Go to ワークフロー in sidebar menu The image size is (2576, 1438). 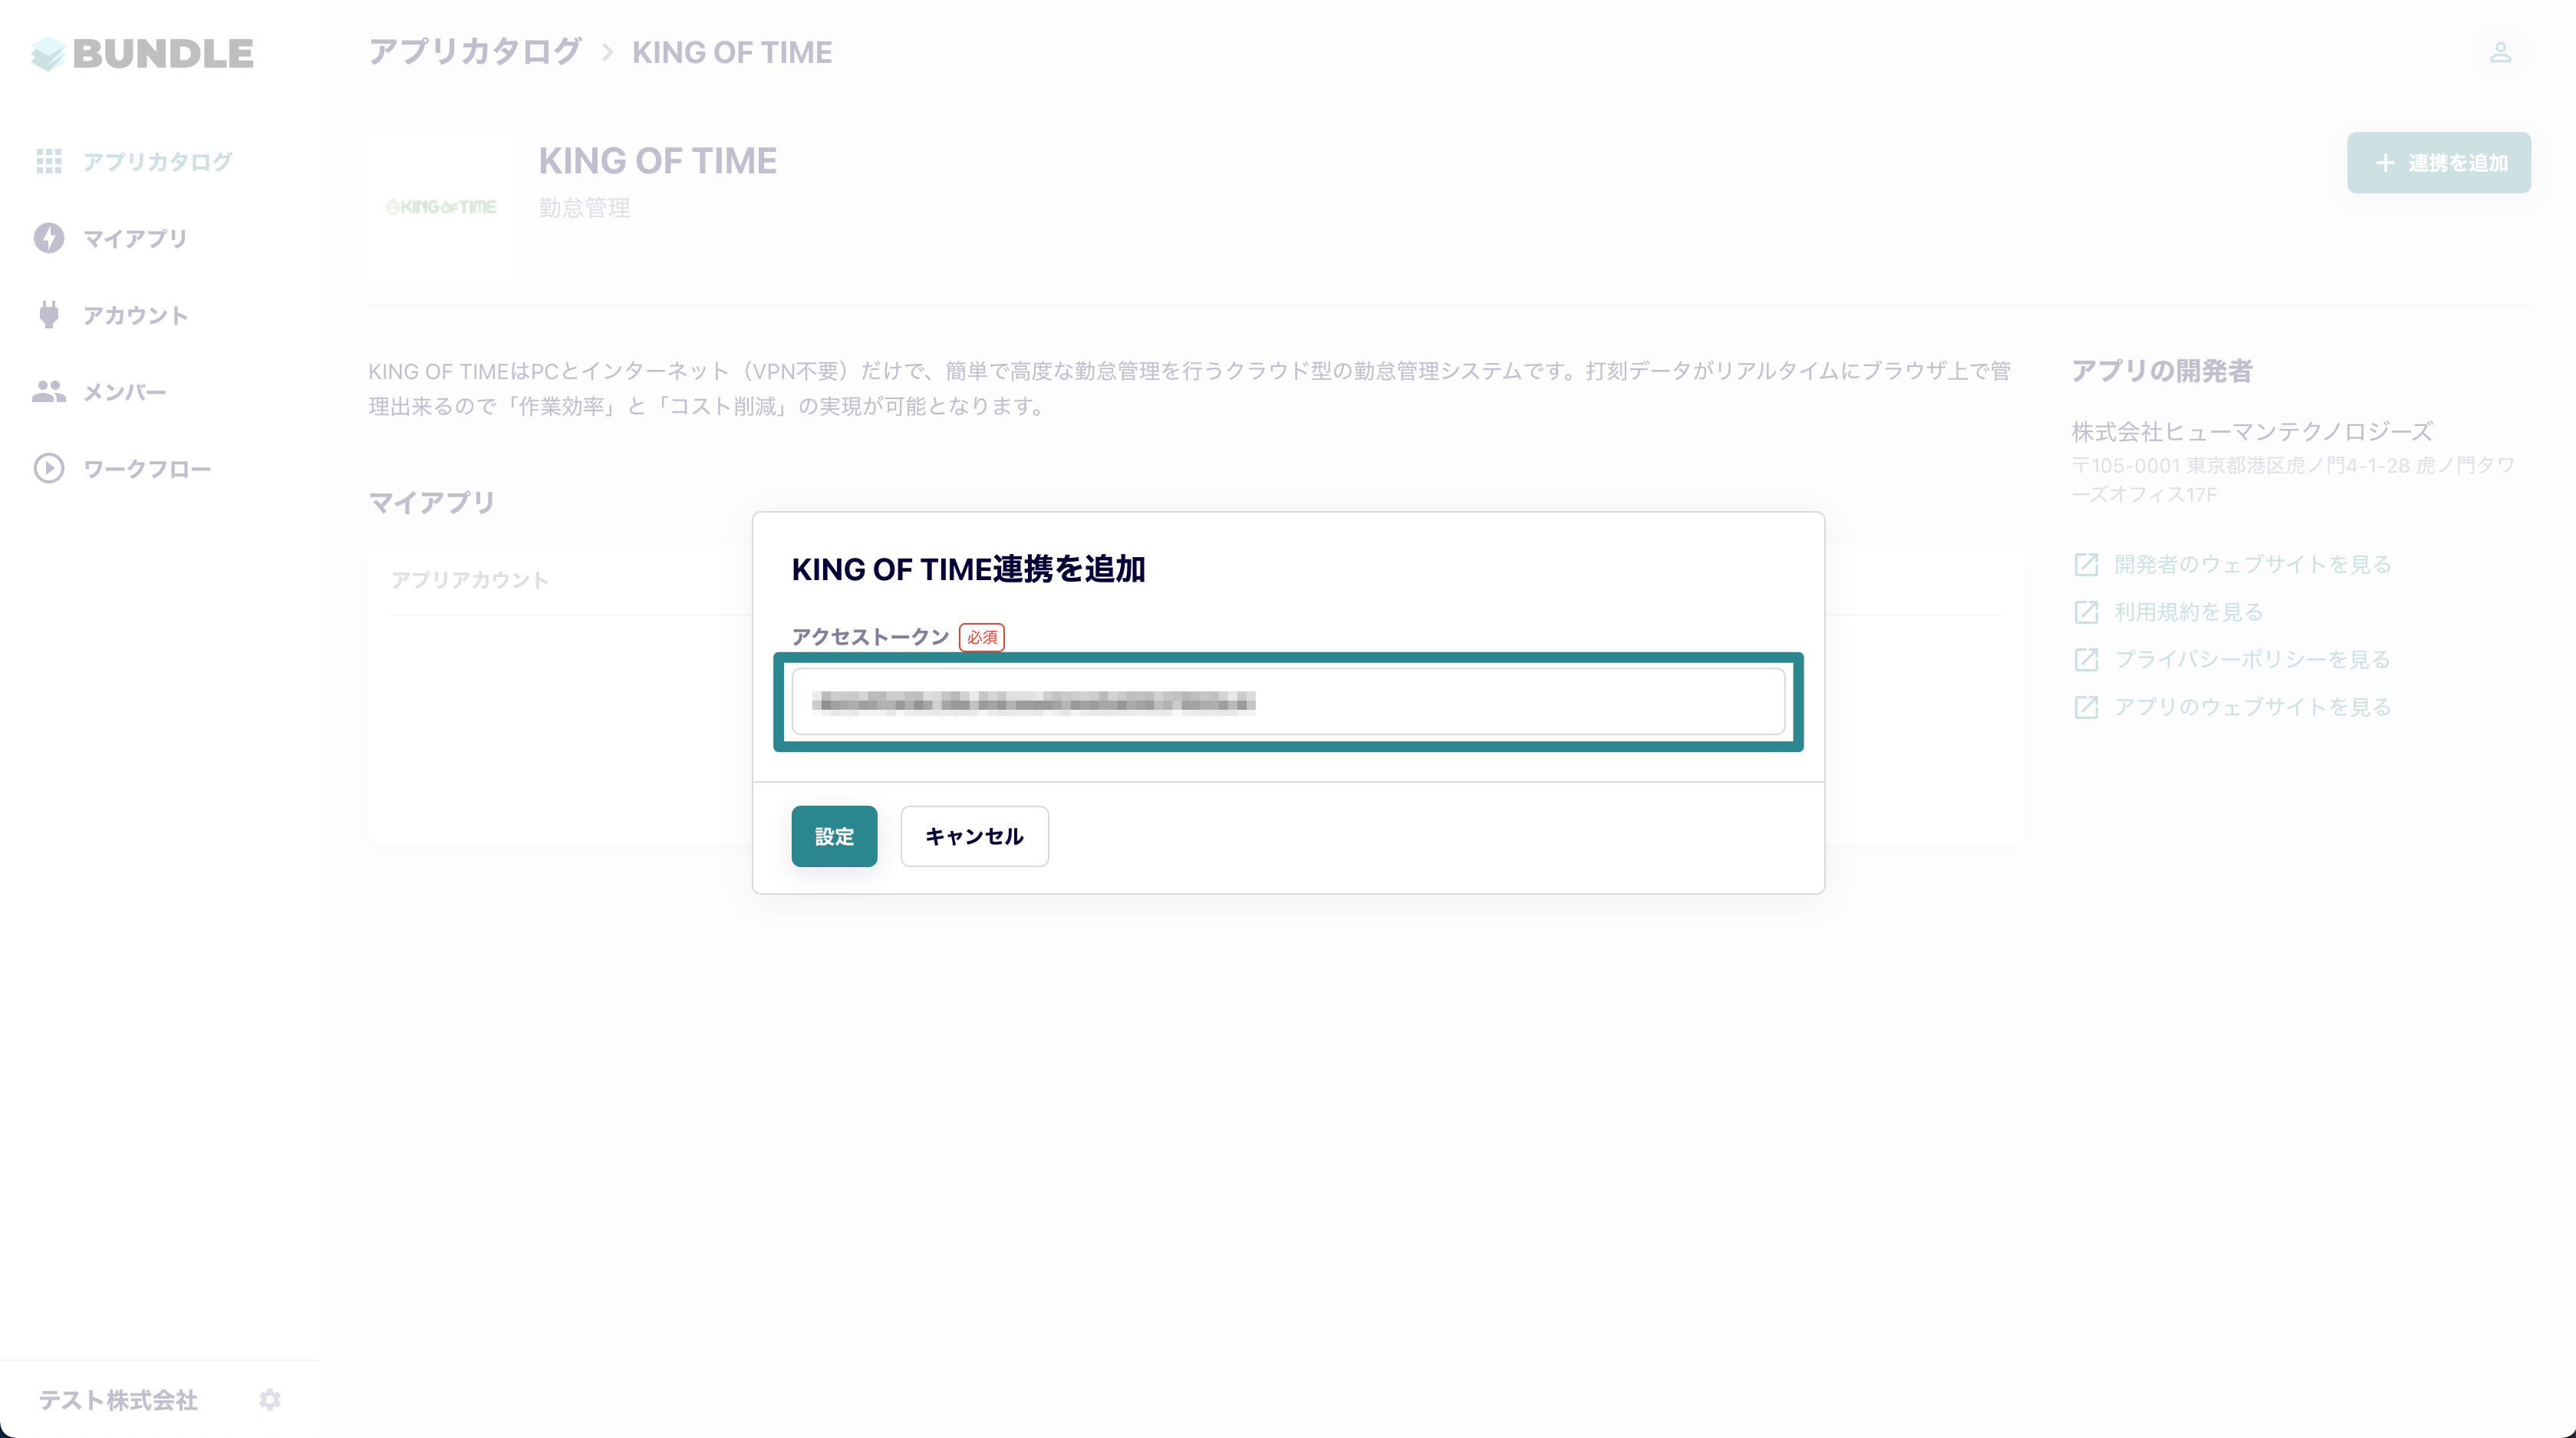tap(147, 470)
